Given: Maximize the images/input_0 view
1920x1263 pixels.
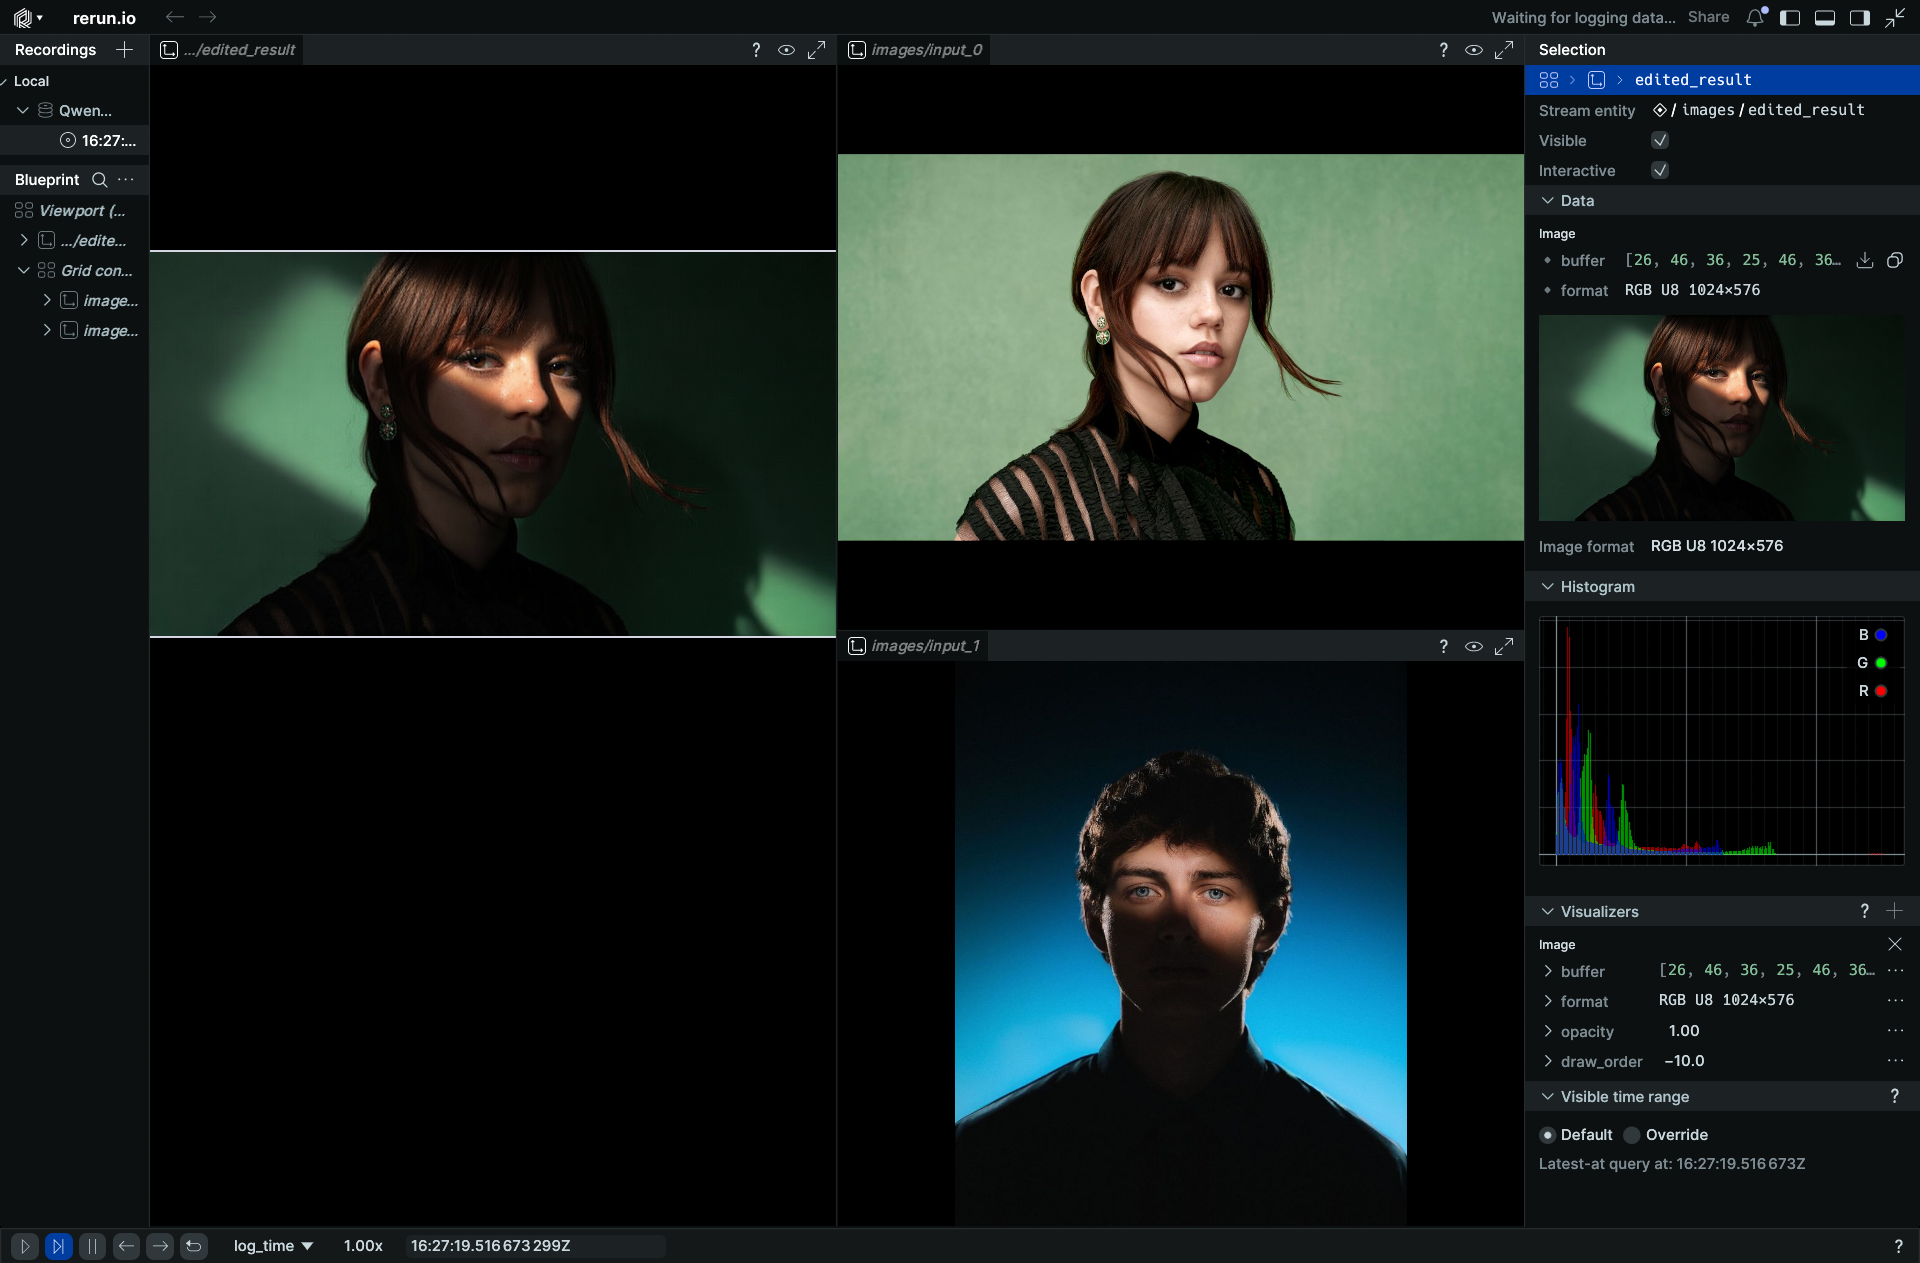Looking at the screenshot, I should click(1503, 50).
